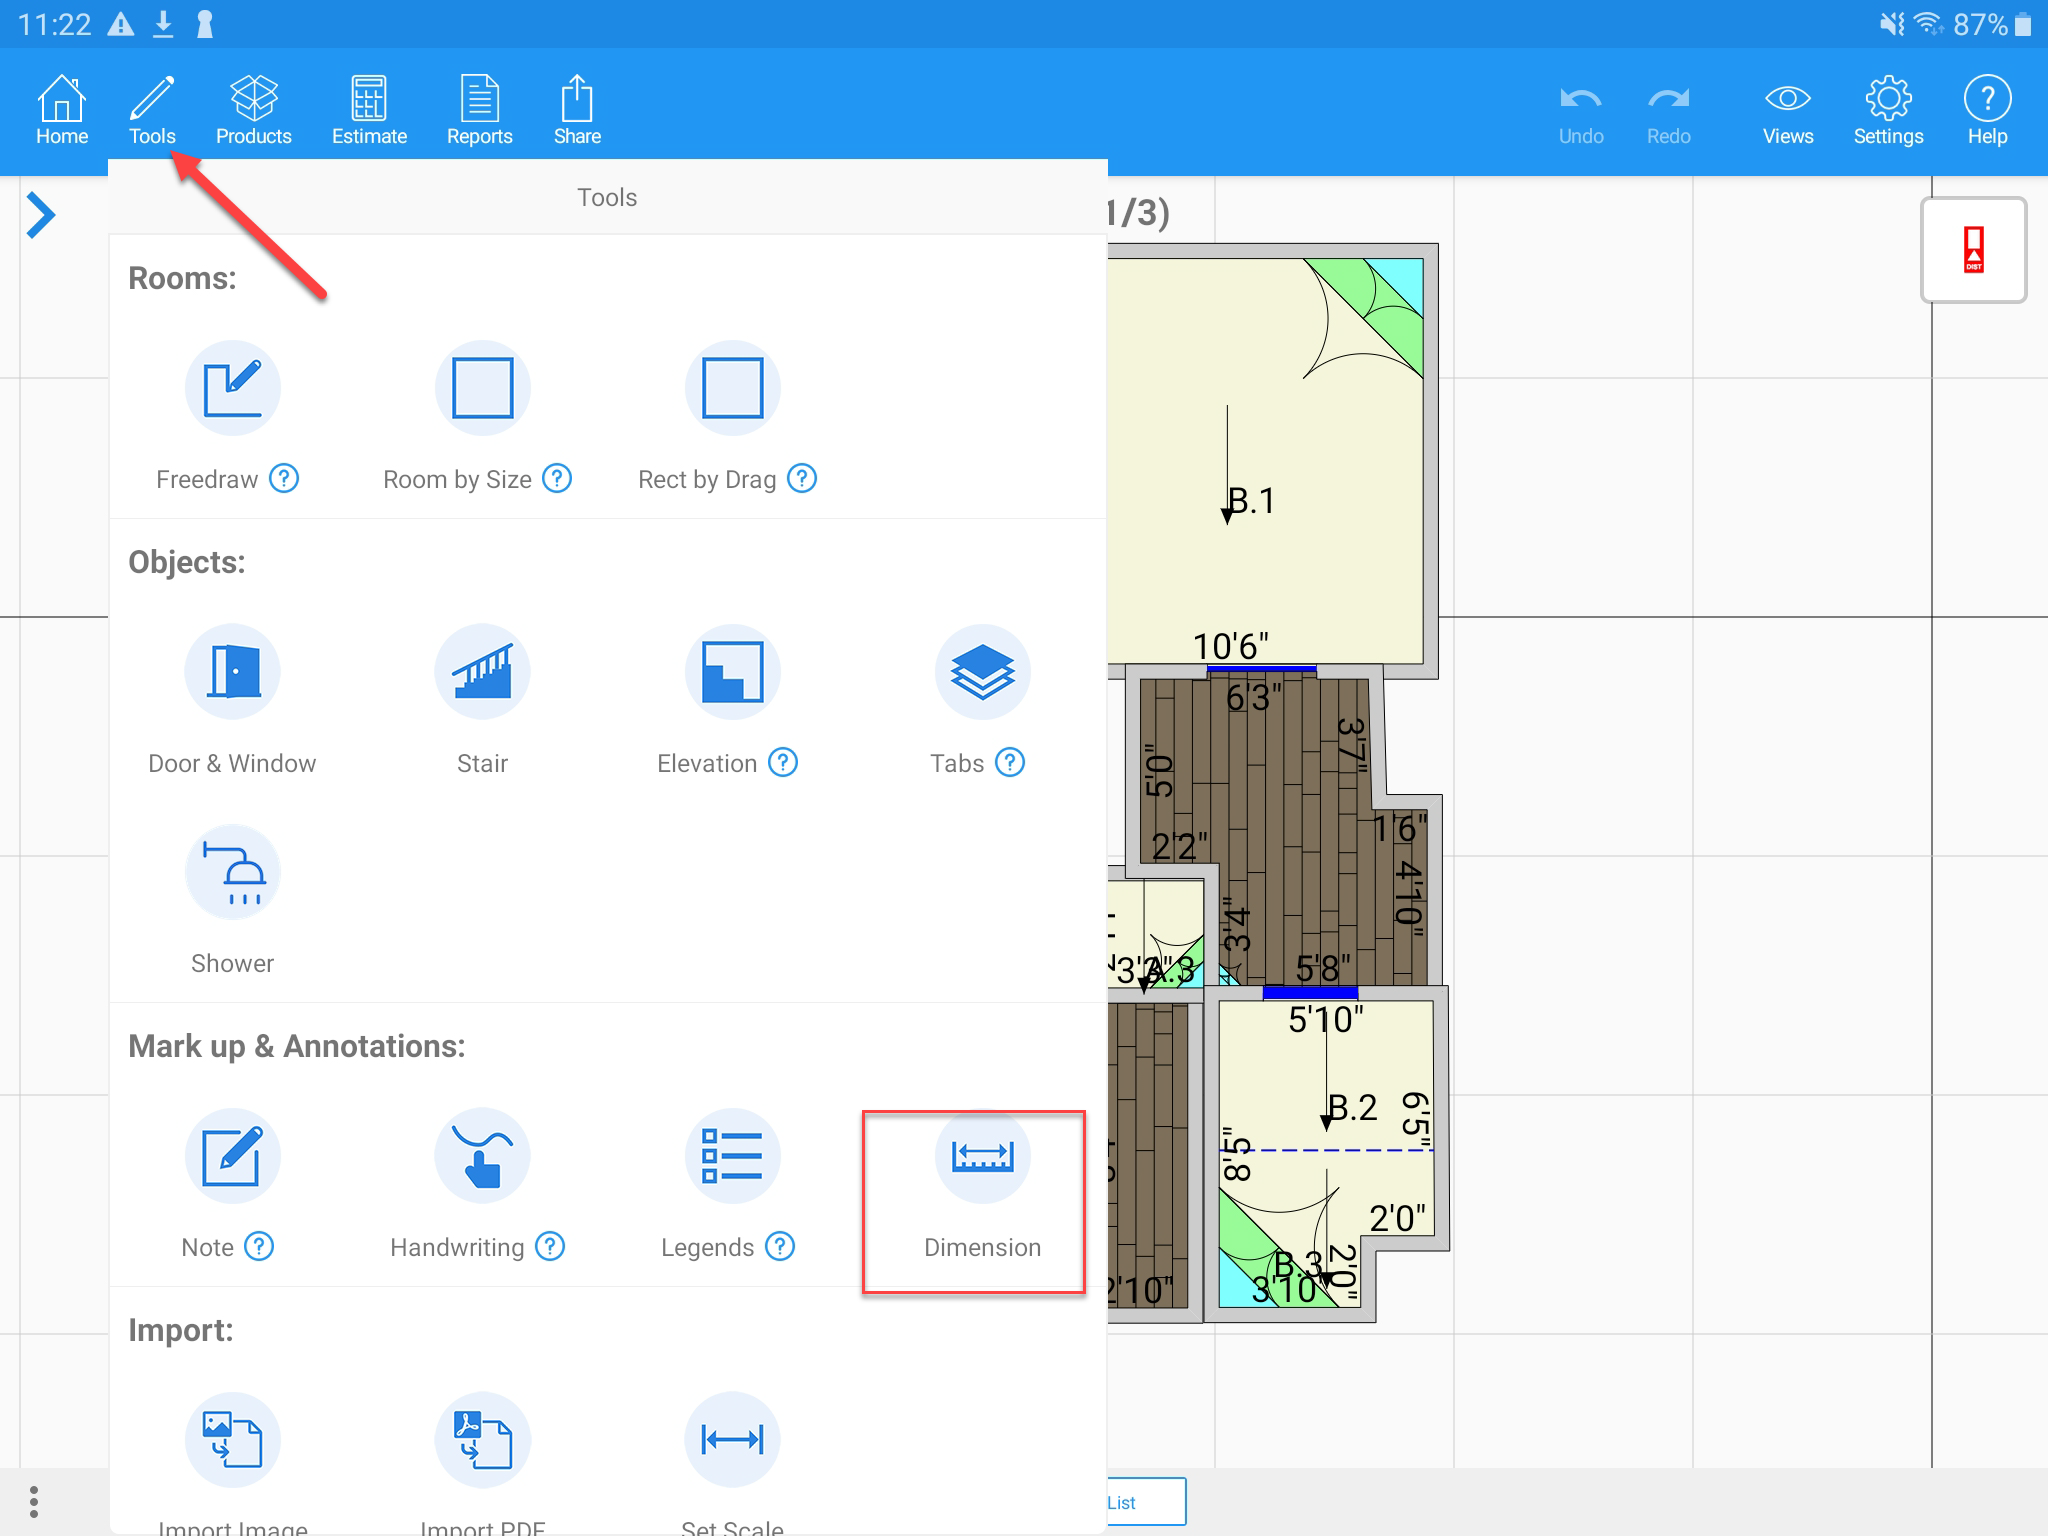Open the Estimate tab
Viewport: 2048px width, 1536px height.
(x=369, y=110)
